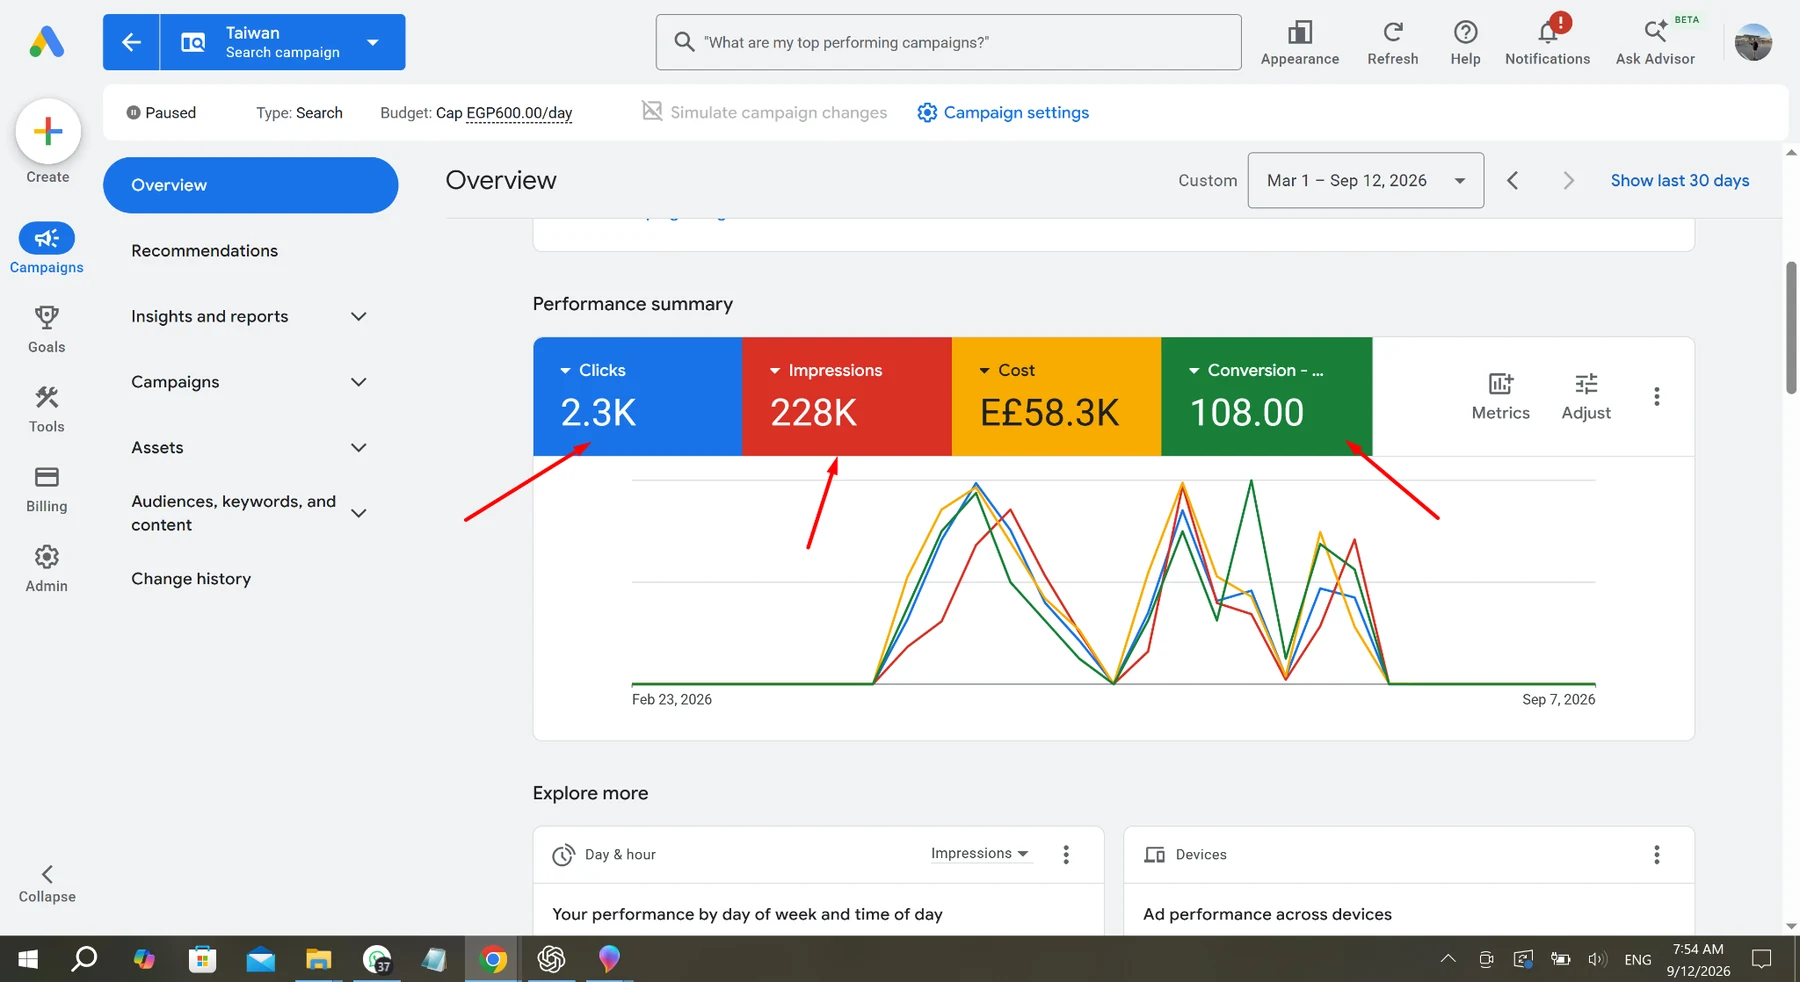The width and height of the screenshot is (1800, 982).
Task: Go to previous date range
Action: click(x=1513, y=180)
